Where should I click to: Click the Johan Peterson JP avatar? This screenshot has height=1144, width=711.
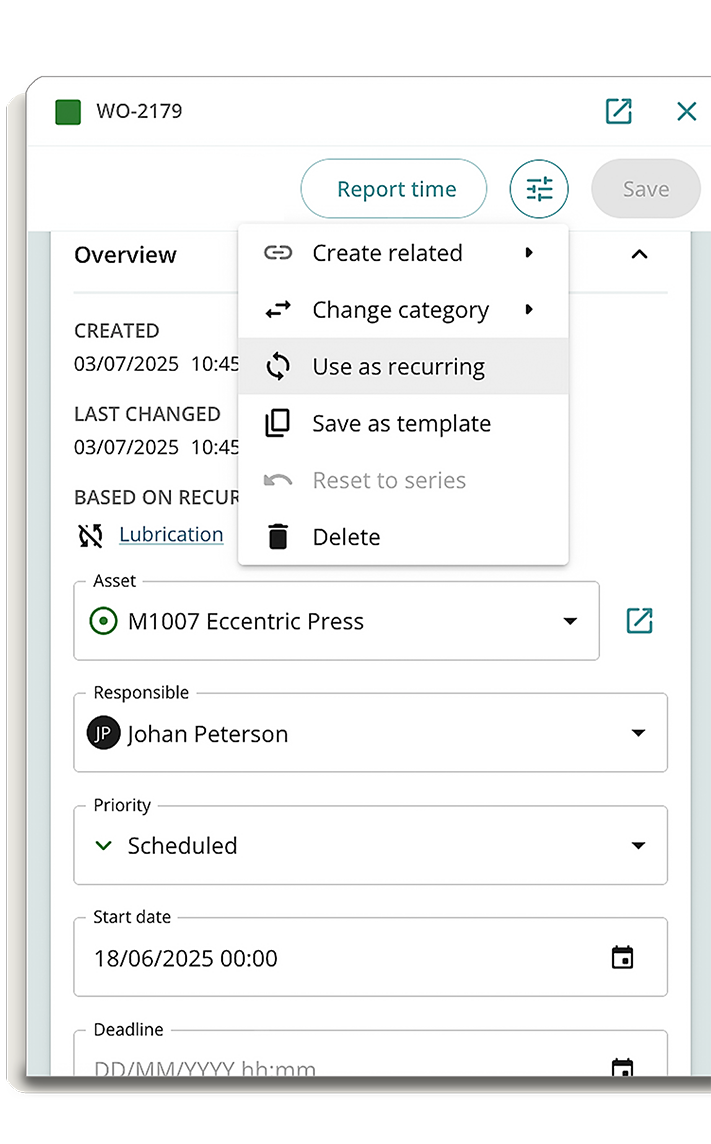[x=104, y=733]
